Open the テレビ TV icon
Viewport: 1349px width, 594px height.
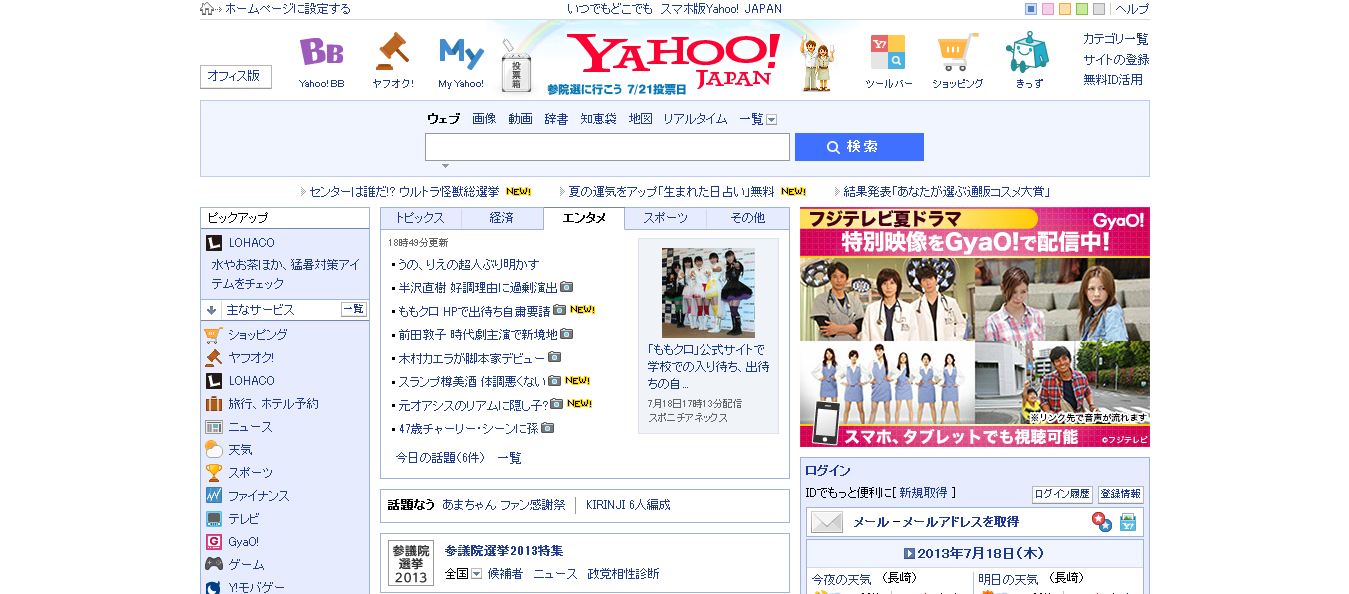click(x=213, y=519)
